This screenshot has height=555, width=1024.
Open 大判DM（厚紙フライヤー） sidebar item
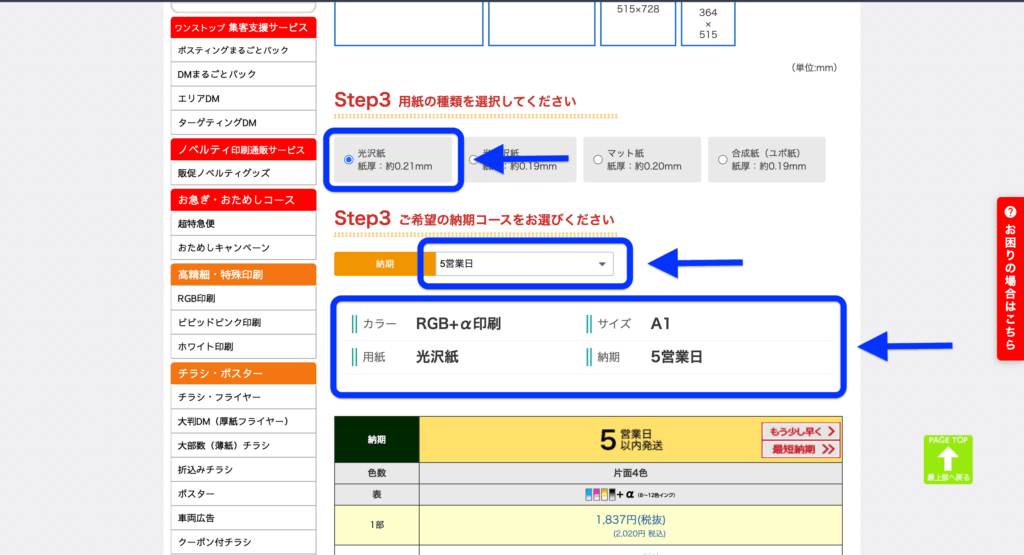tap(243, 421)
